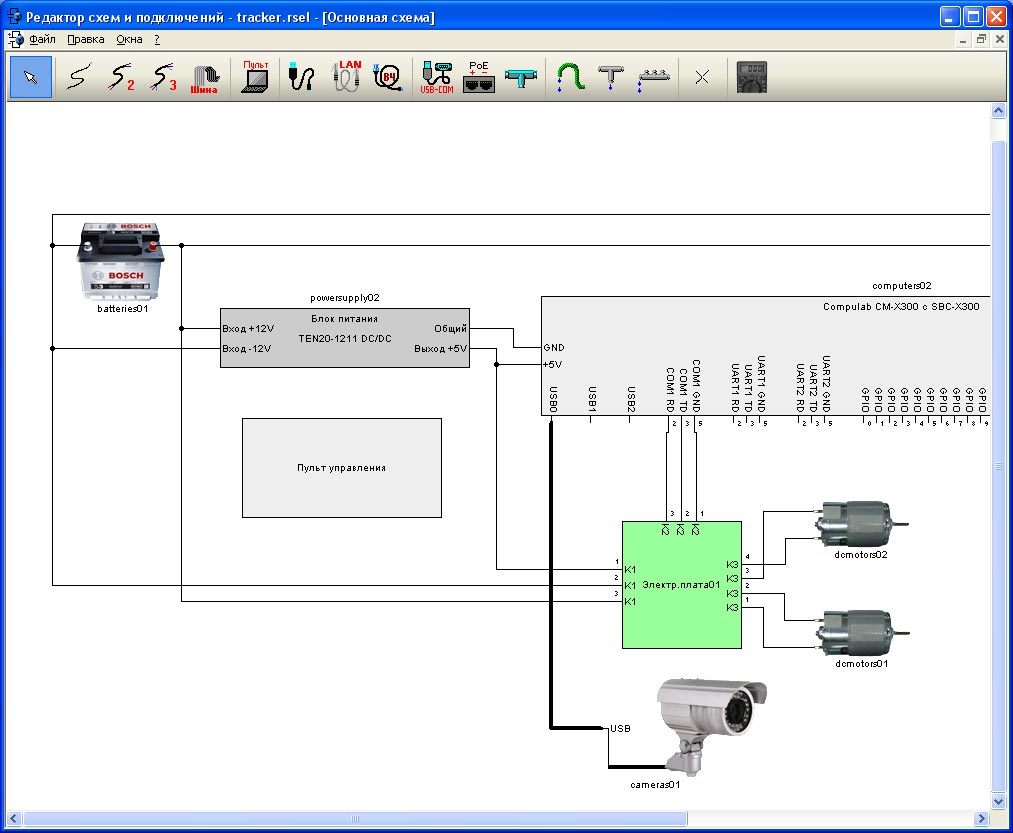Click the computers02 label
1013x833 pixels.
pyautogui.click(x=902, y=286)
